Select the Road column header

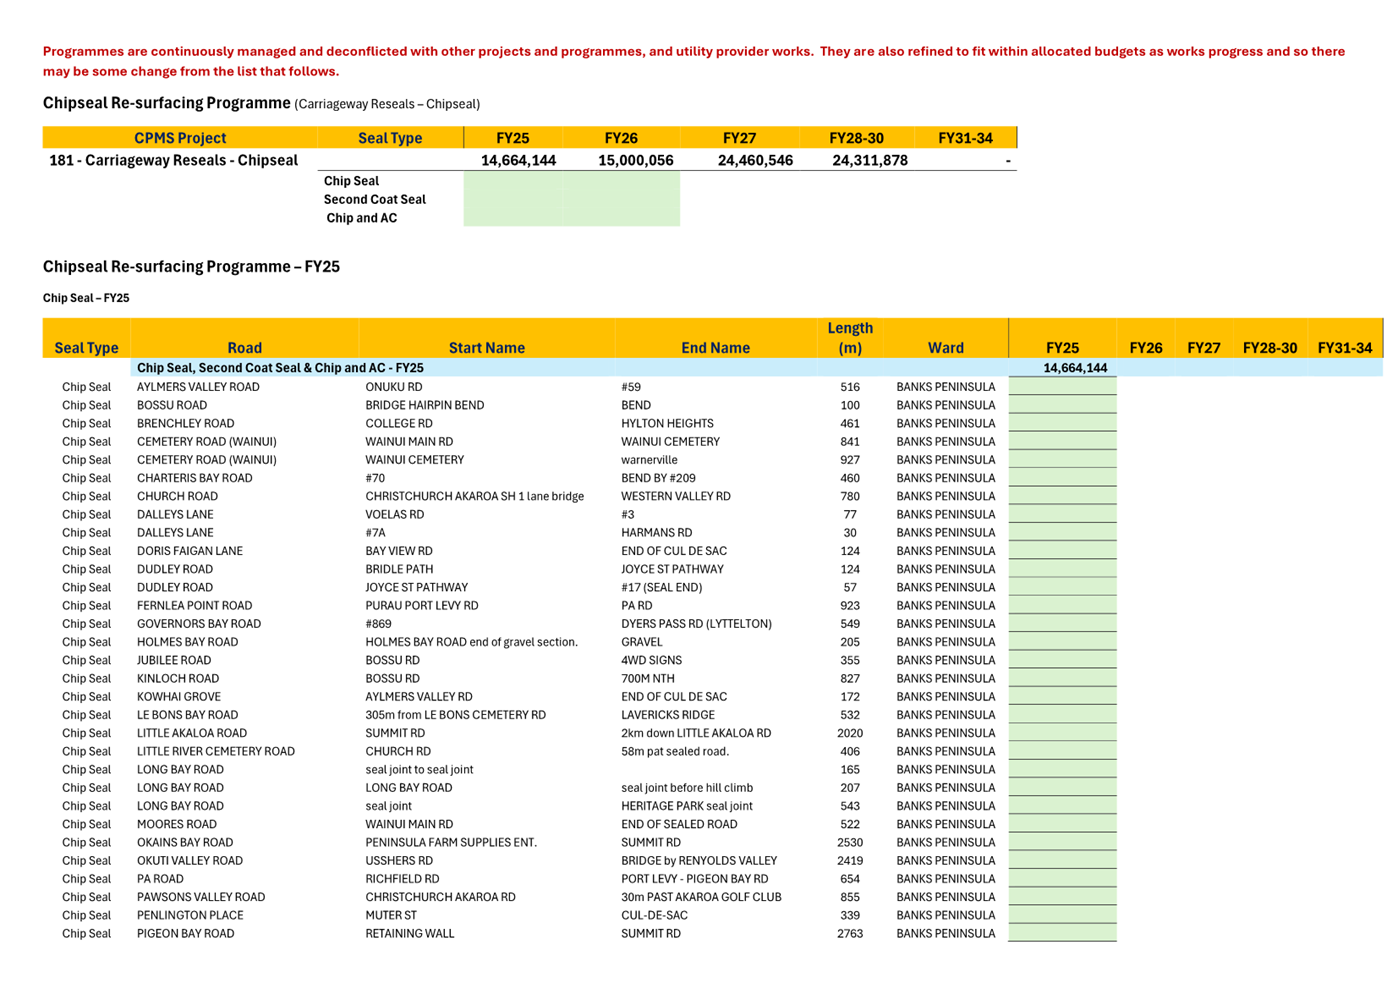tap(243, 347)
